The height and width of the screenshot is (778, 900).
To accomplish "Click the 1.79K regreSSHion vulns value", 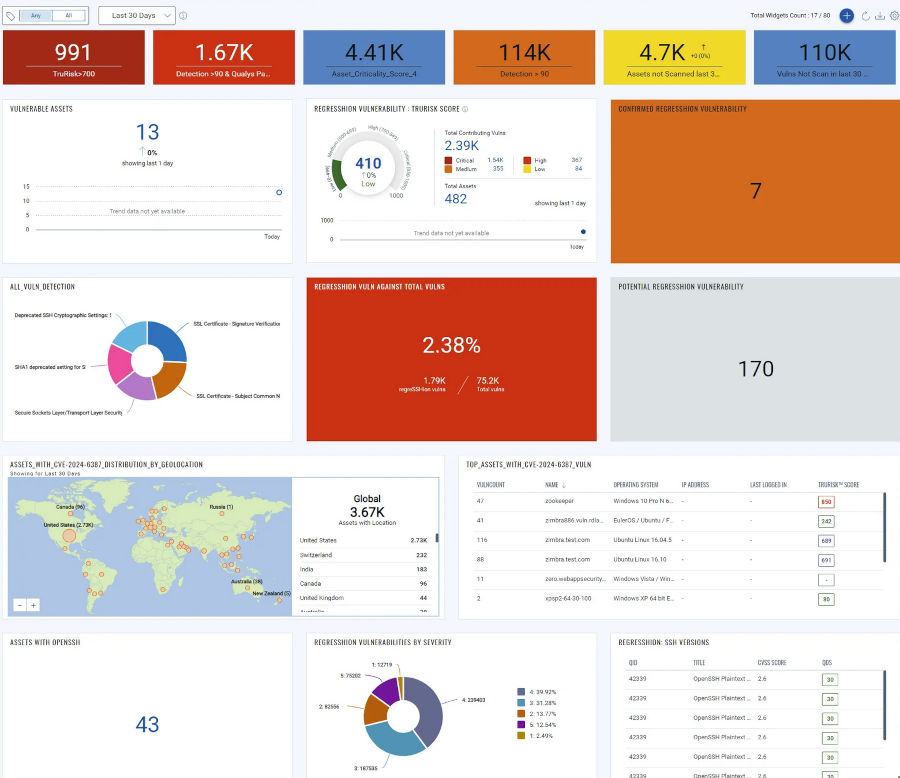I will tap(434, 381).
